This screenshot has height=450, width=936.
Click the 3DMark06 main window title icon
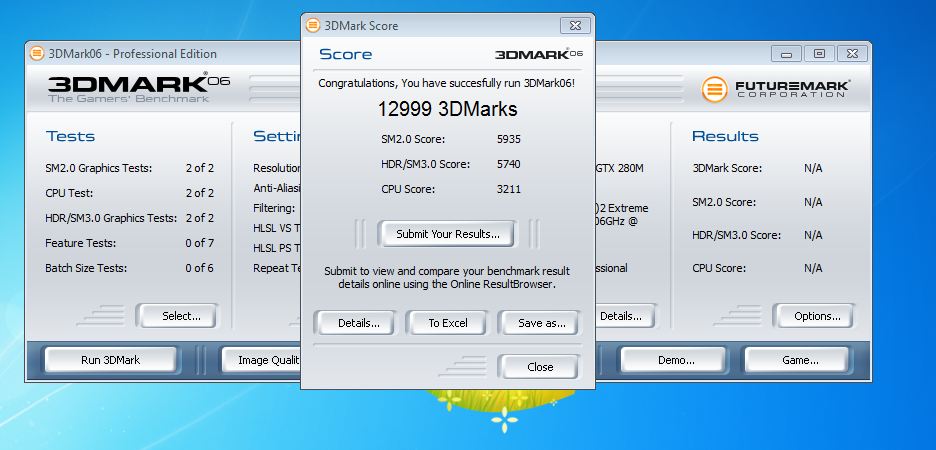(x=37, y=53)
